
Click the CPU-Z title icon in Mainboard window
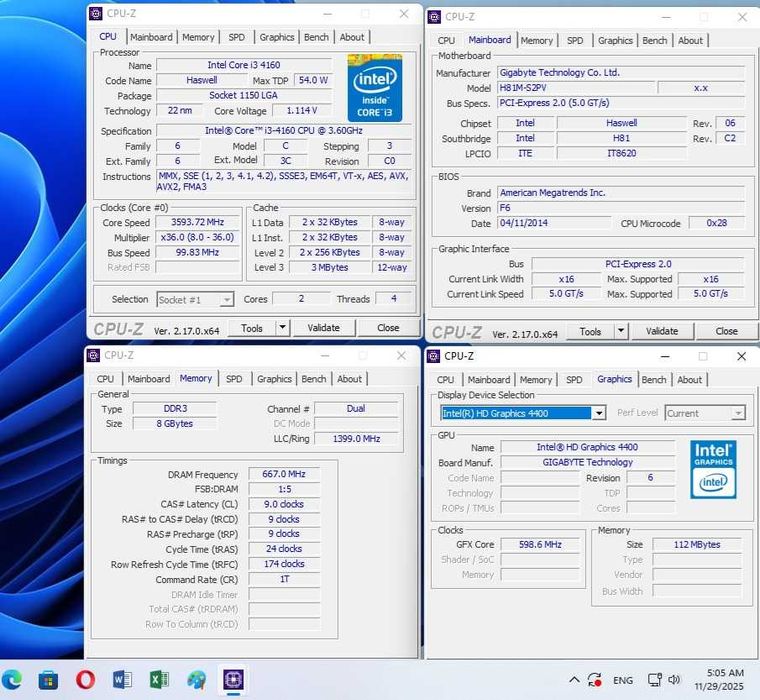click(x=434, y=17)
